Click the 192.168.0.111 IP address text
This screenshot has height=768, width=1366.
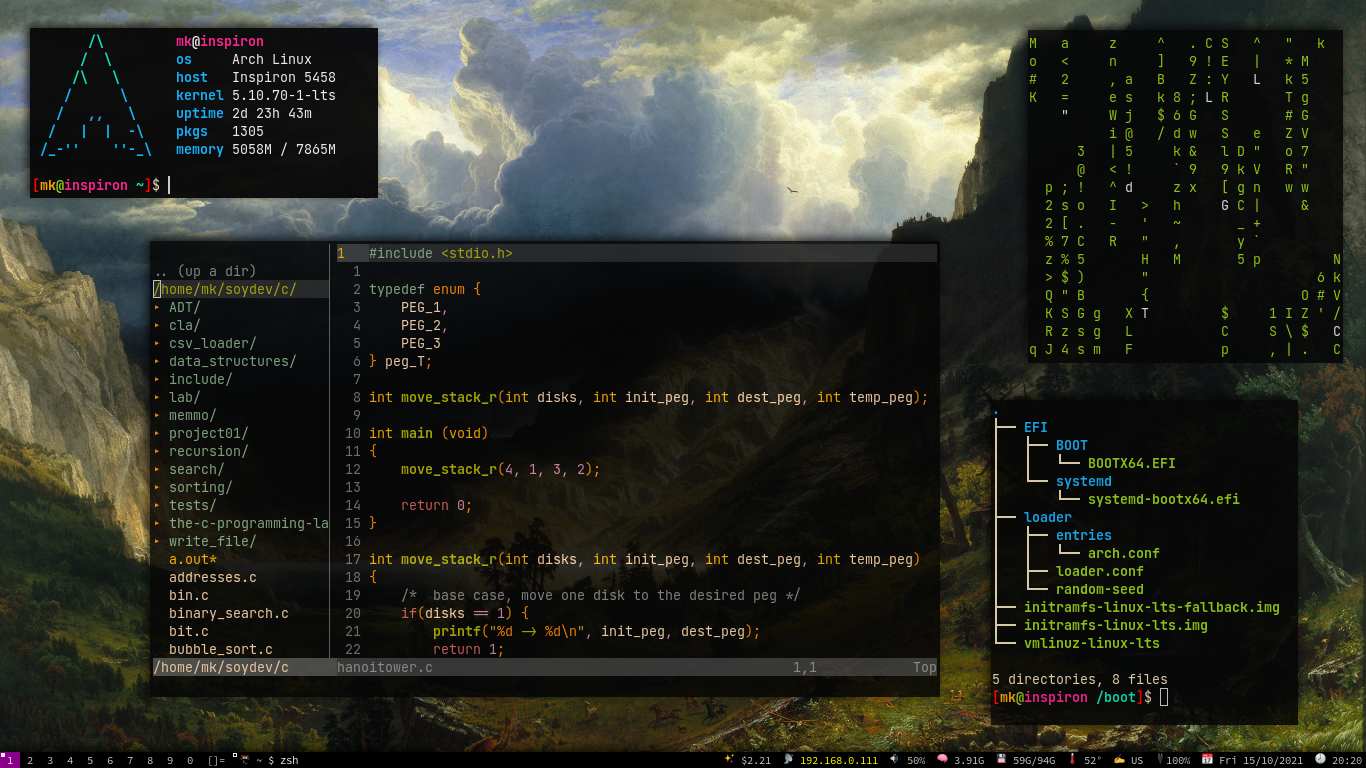(x=839, y=760)
